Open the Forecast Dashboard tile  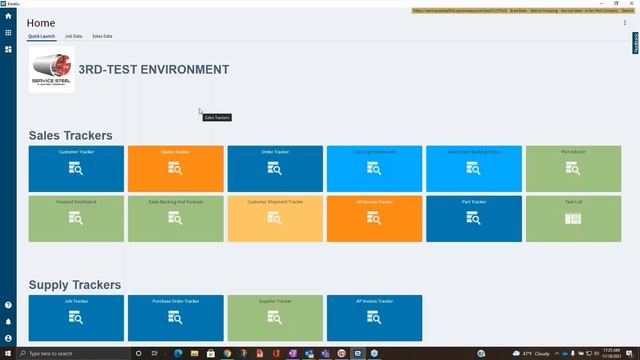coord(76,219)
